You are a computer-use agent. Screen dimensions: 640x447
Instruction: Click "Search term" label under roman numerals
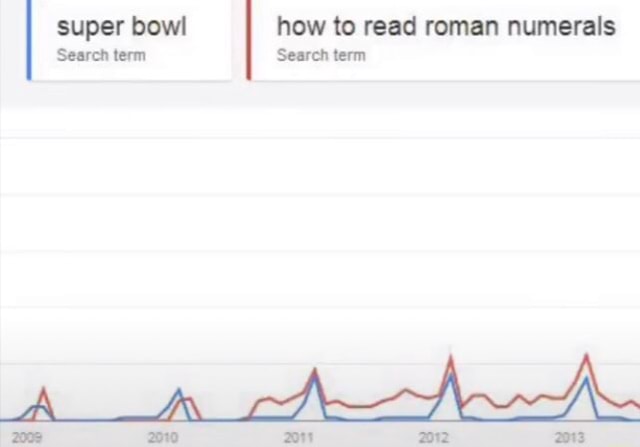(320, 55)
